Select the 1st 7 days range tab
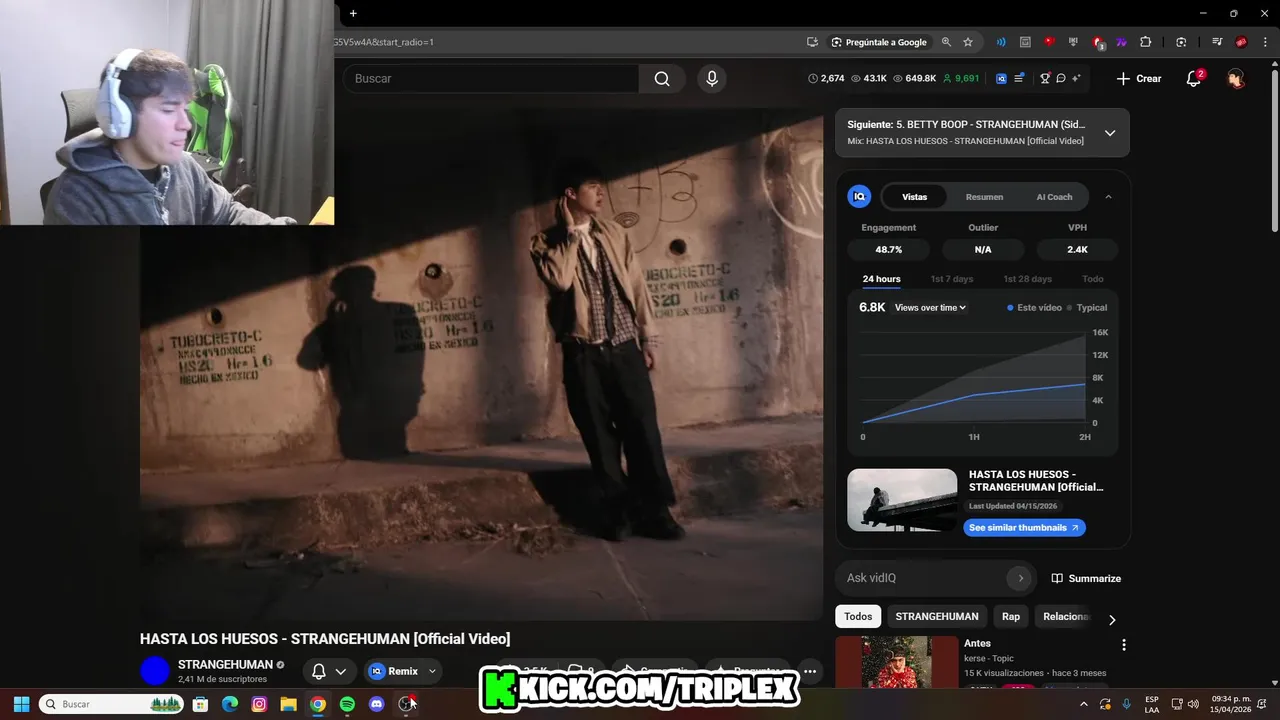Viewport: 1280px width, 720px height. (951, 279)
